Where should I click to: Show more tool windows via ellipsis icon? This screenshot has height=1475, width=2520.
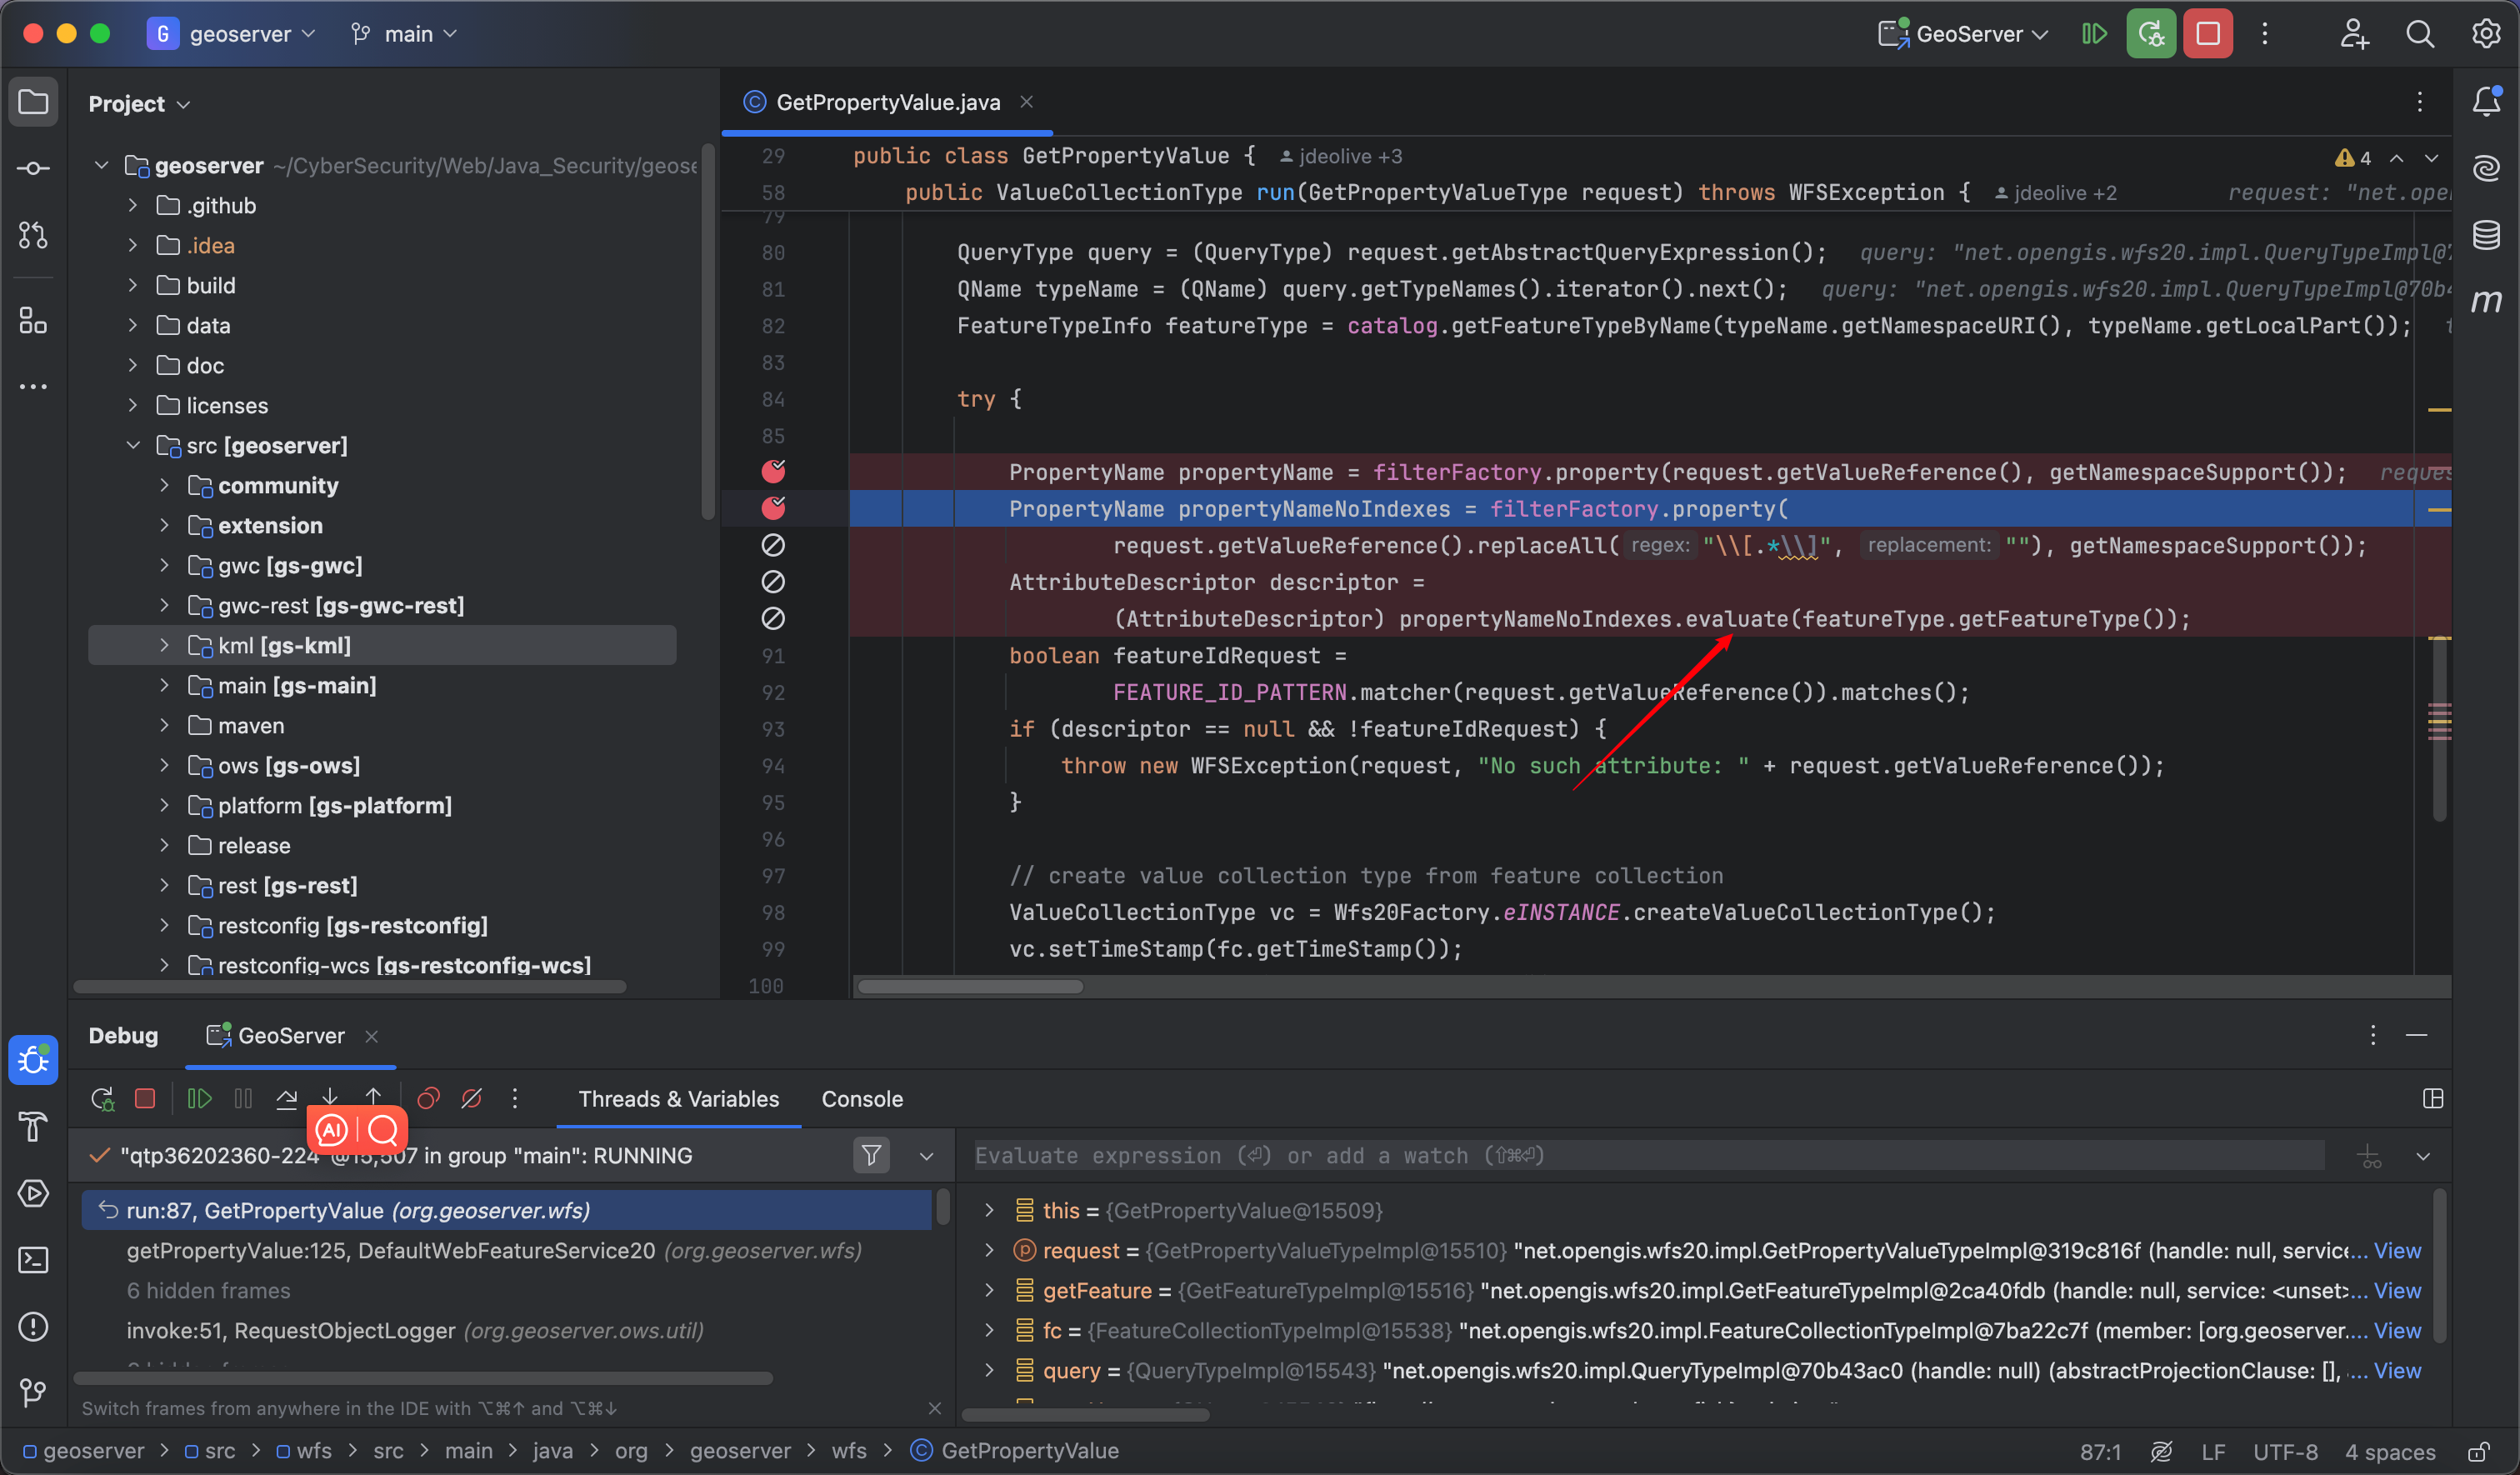(33, 386)
